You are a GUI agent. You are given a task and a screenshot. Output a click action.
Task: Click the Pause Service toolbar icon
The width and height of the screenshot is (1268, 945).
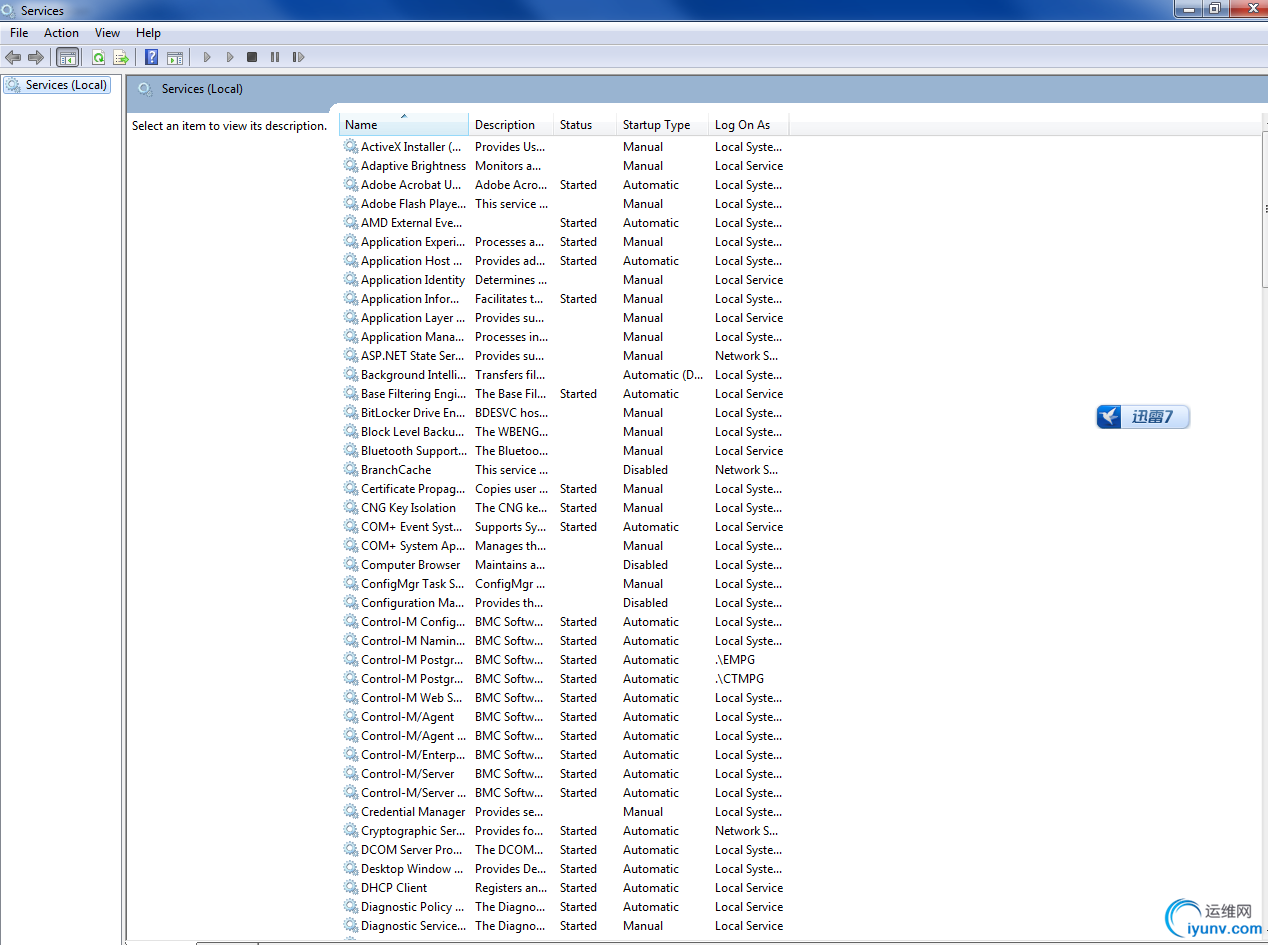pos(275,57)
